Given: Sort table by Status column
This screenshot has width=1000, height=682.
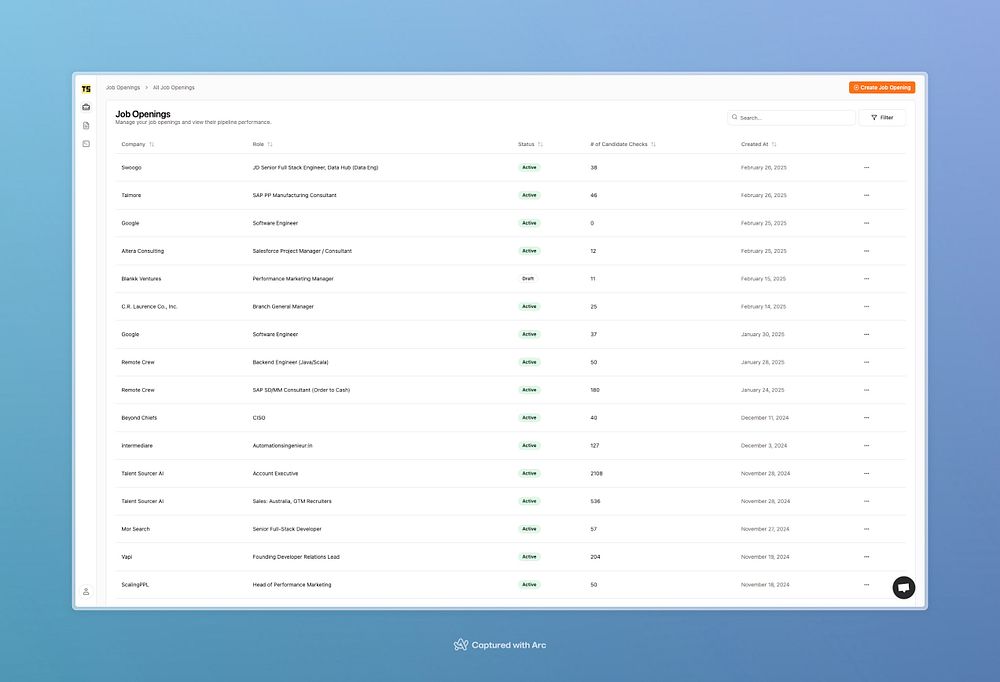Looking at the screenshot, I should (531, 144).
